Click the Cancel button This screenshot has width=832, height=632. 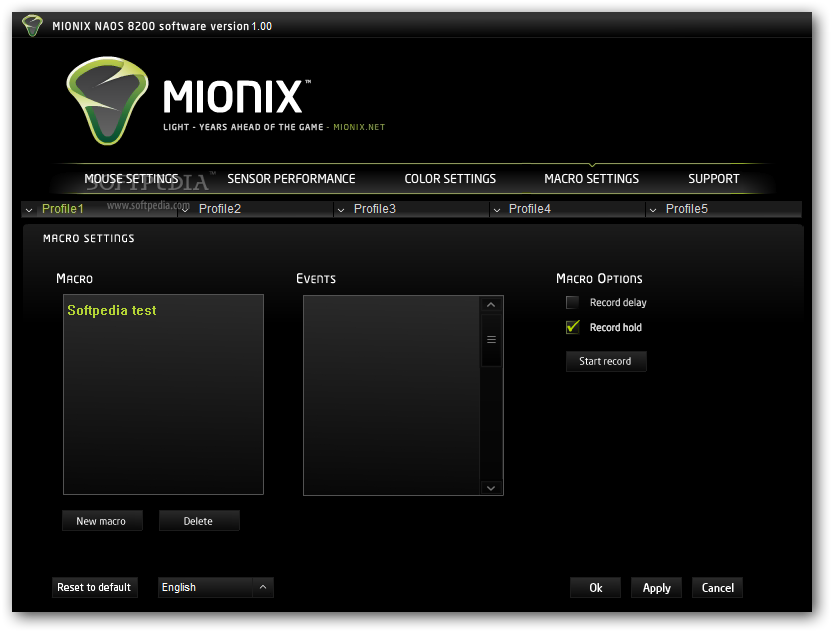point(717,588)
